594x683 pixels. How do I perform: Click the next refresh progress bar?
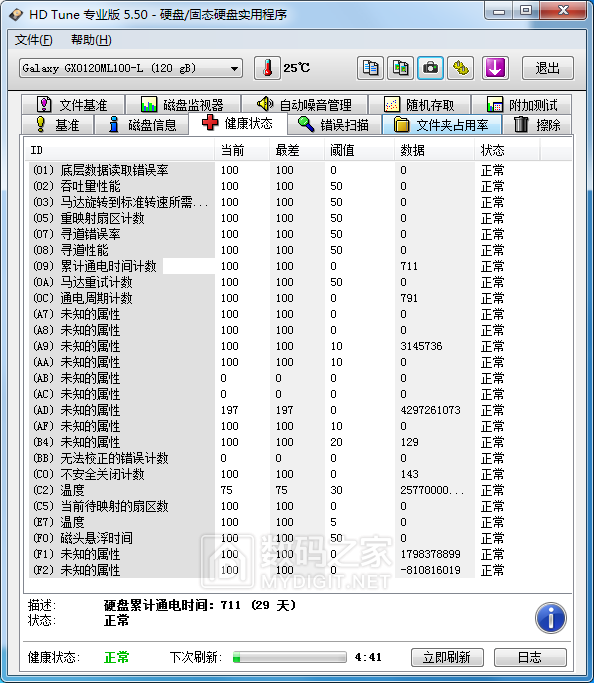click(290, 657)
